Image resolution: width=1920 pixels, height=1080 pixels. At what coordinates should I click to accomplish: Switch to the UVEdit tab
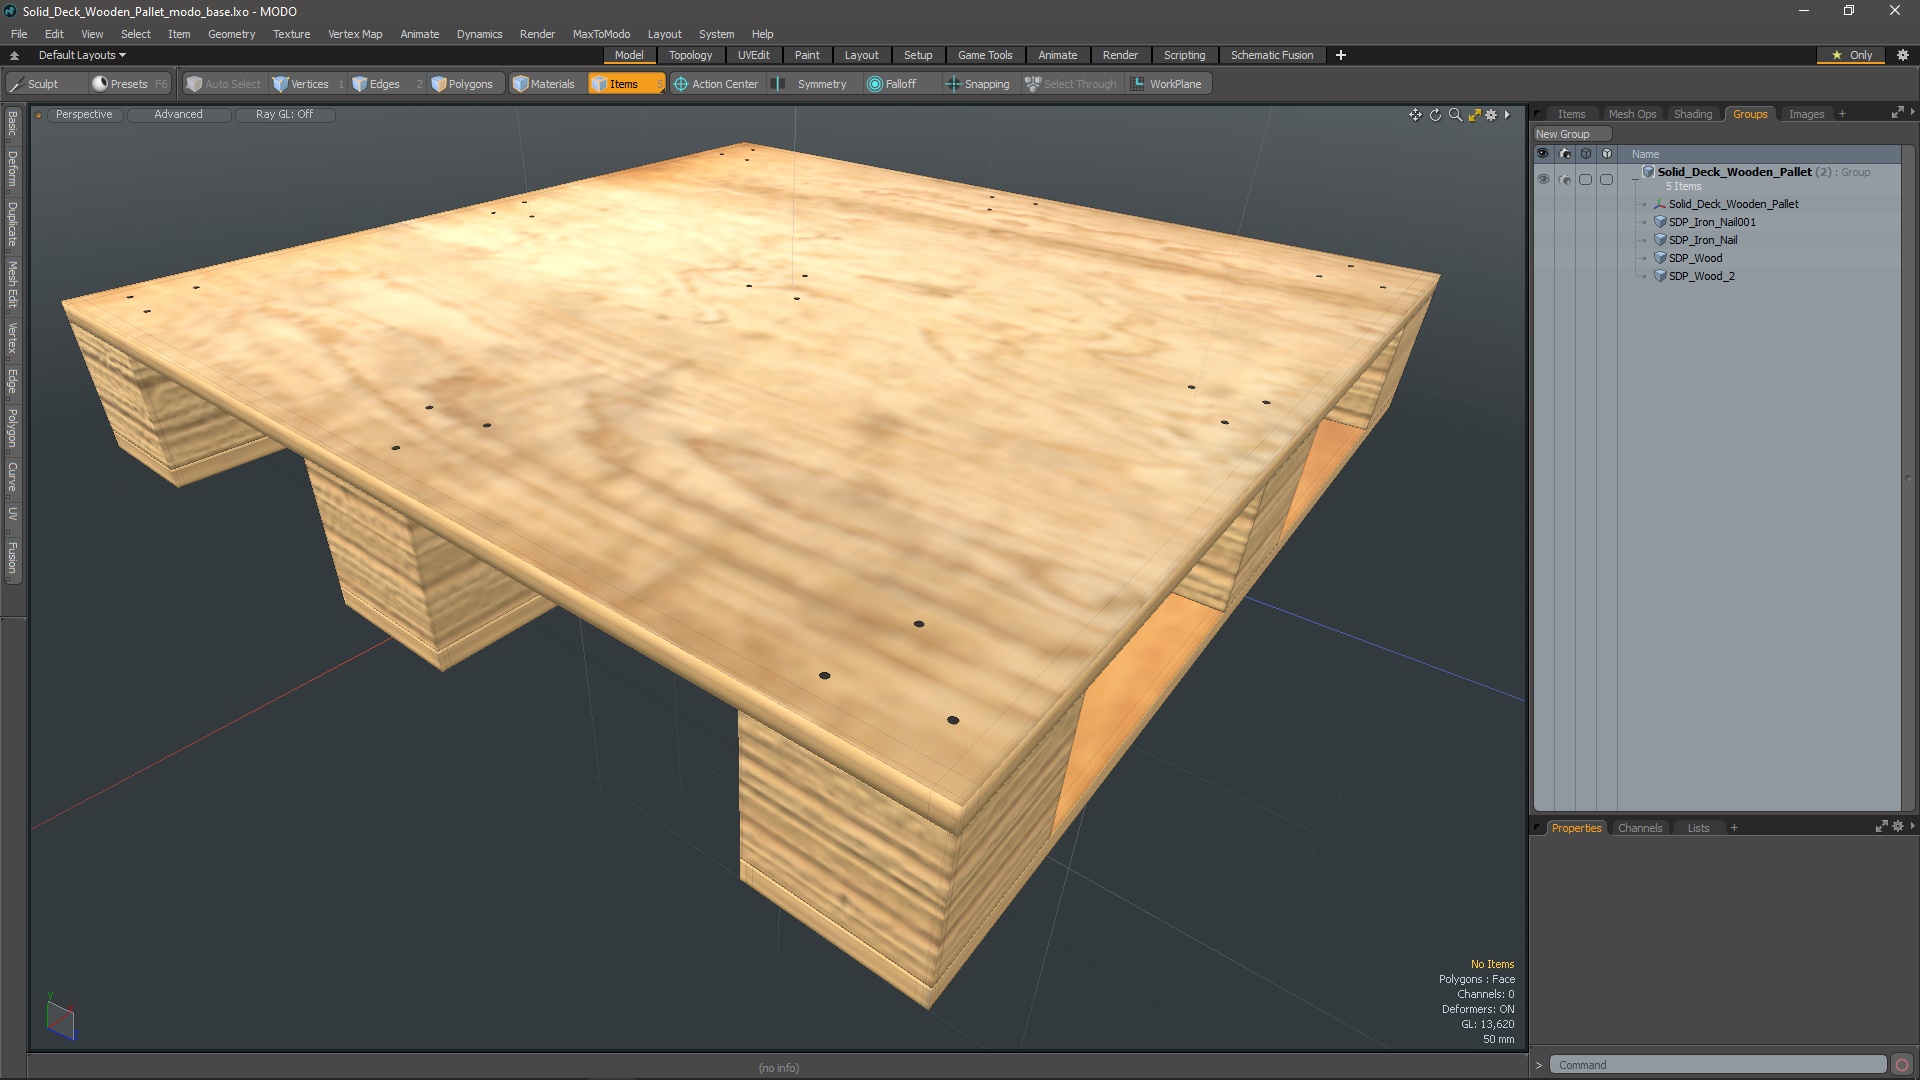pyautogui.click(x=754, y=54)
